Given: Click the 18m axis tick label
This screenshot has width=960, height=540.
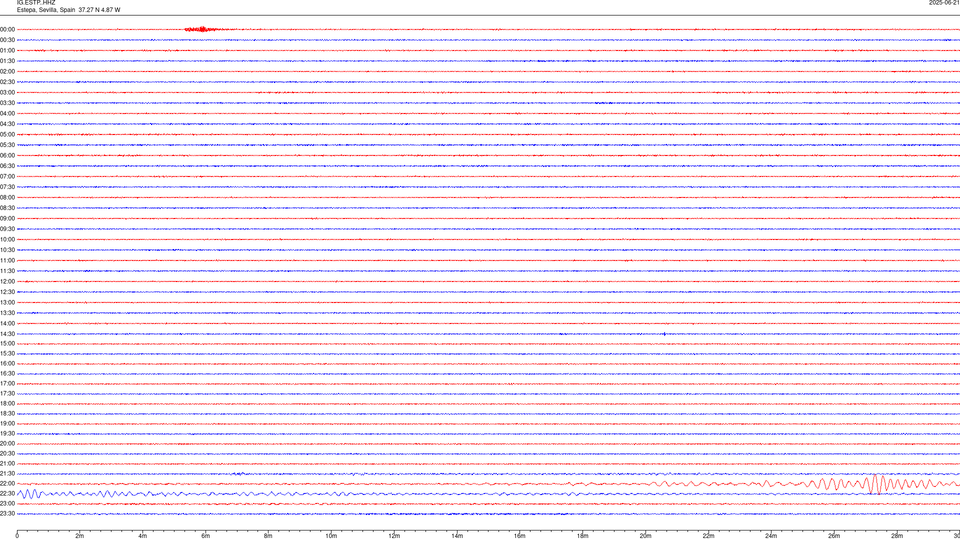Looking at the screenshot, I should point(583,536).
